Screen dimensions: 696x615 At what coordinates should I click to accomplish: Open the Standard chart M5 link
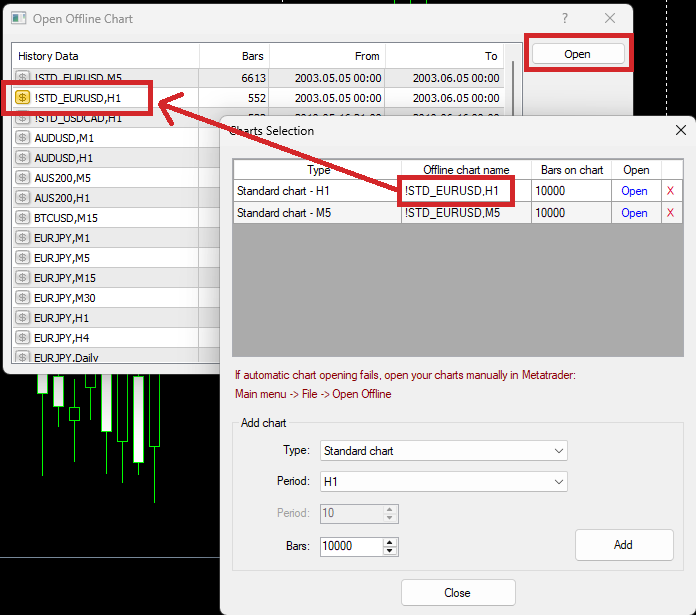tap(634, 213)
